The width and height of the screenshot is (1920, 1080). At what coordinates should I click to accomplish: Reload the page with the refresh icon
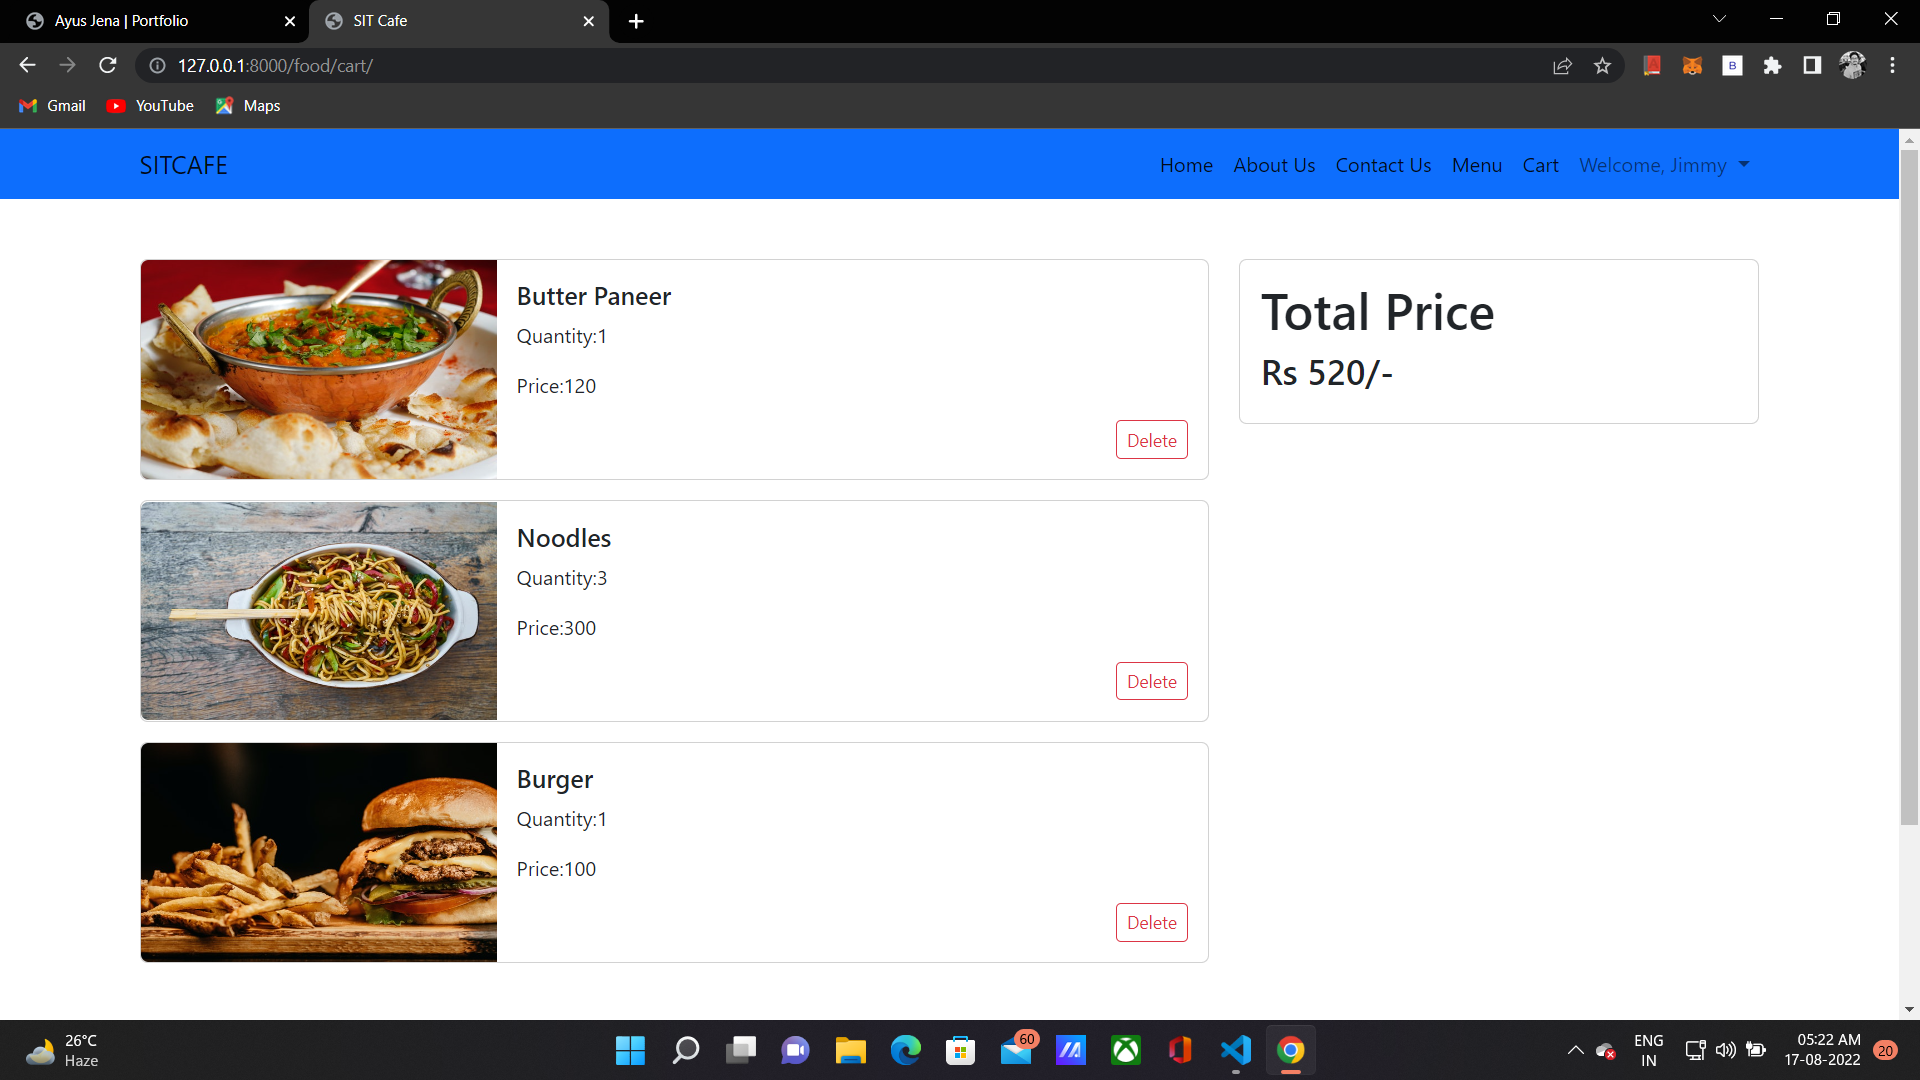click(x=108, y=65)
